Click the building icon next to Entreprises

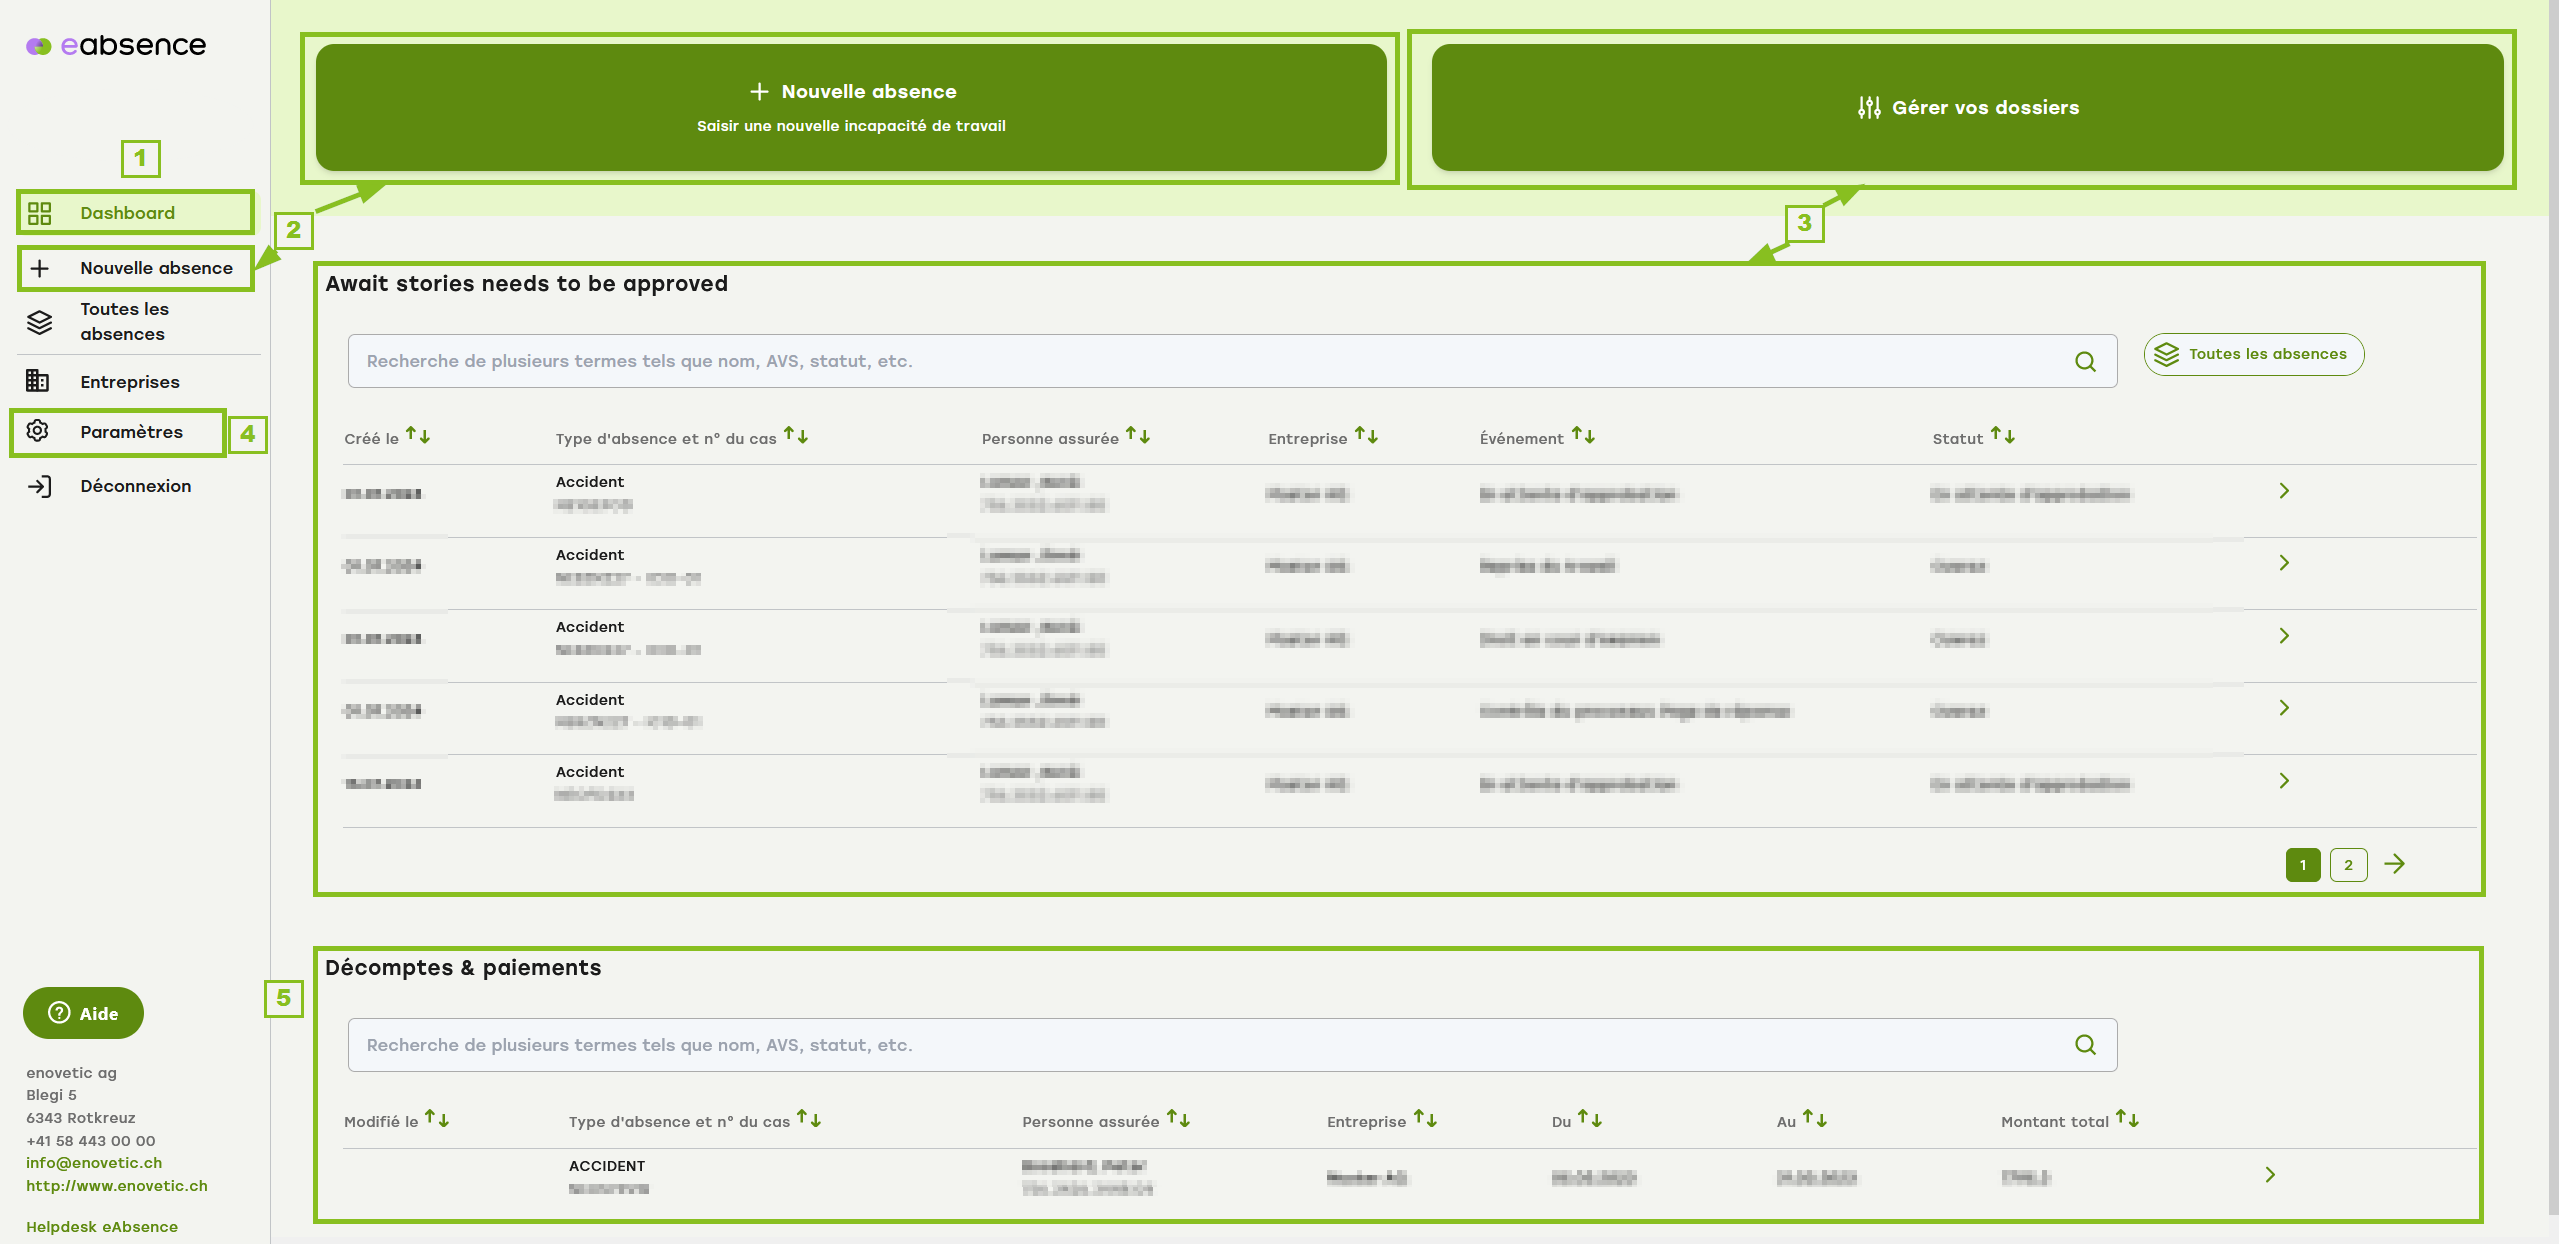(x=40, y=381)
